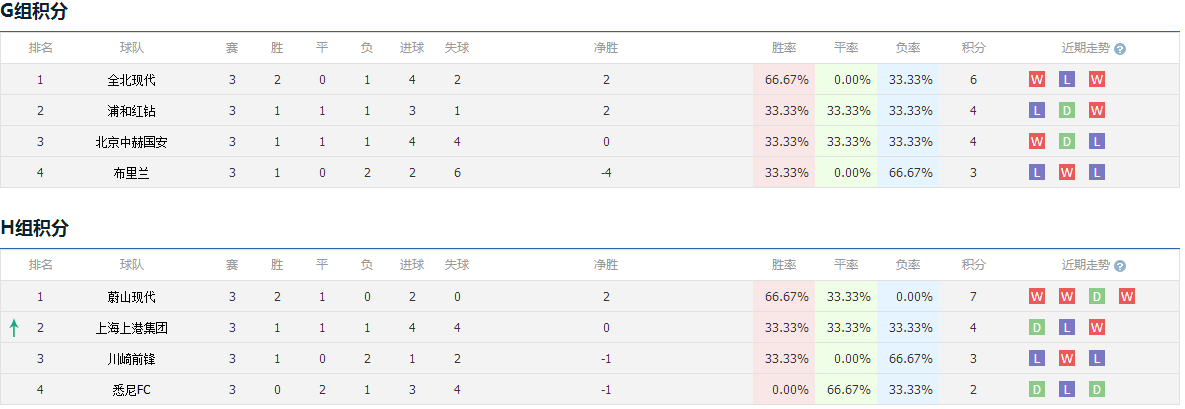The height and width of the screenshot is (409, 1185).
Task: Click L badge in 全北现代 recent form
Action: [x=1066, y=79]
